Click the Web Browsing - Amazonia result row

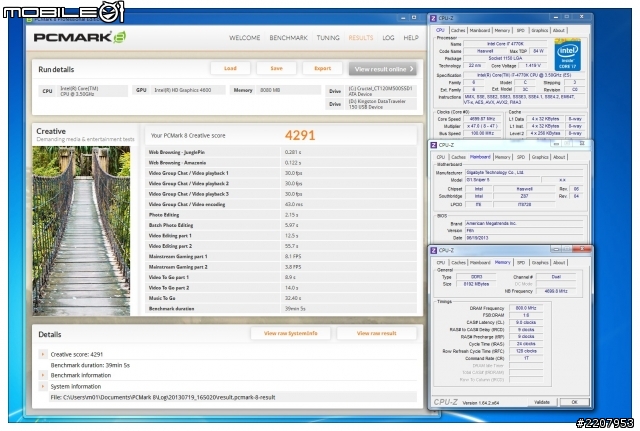[281, 163]
